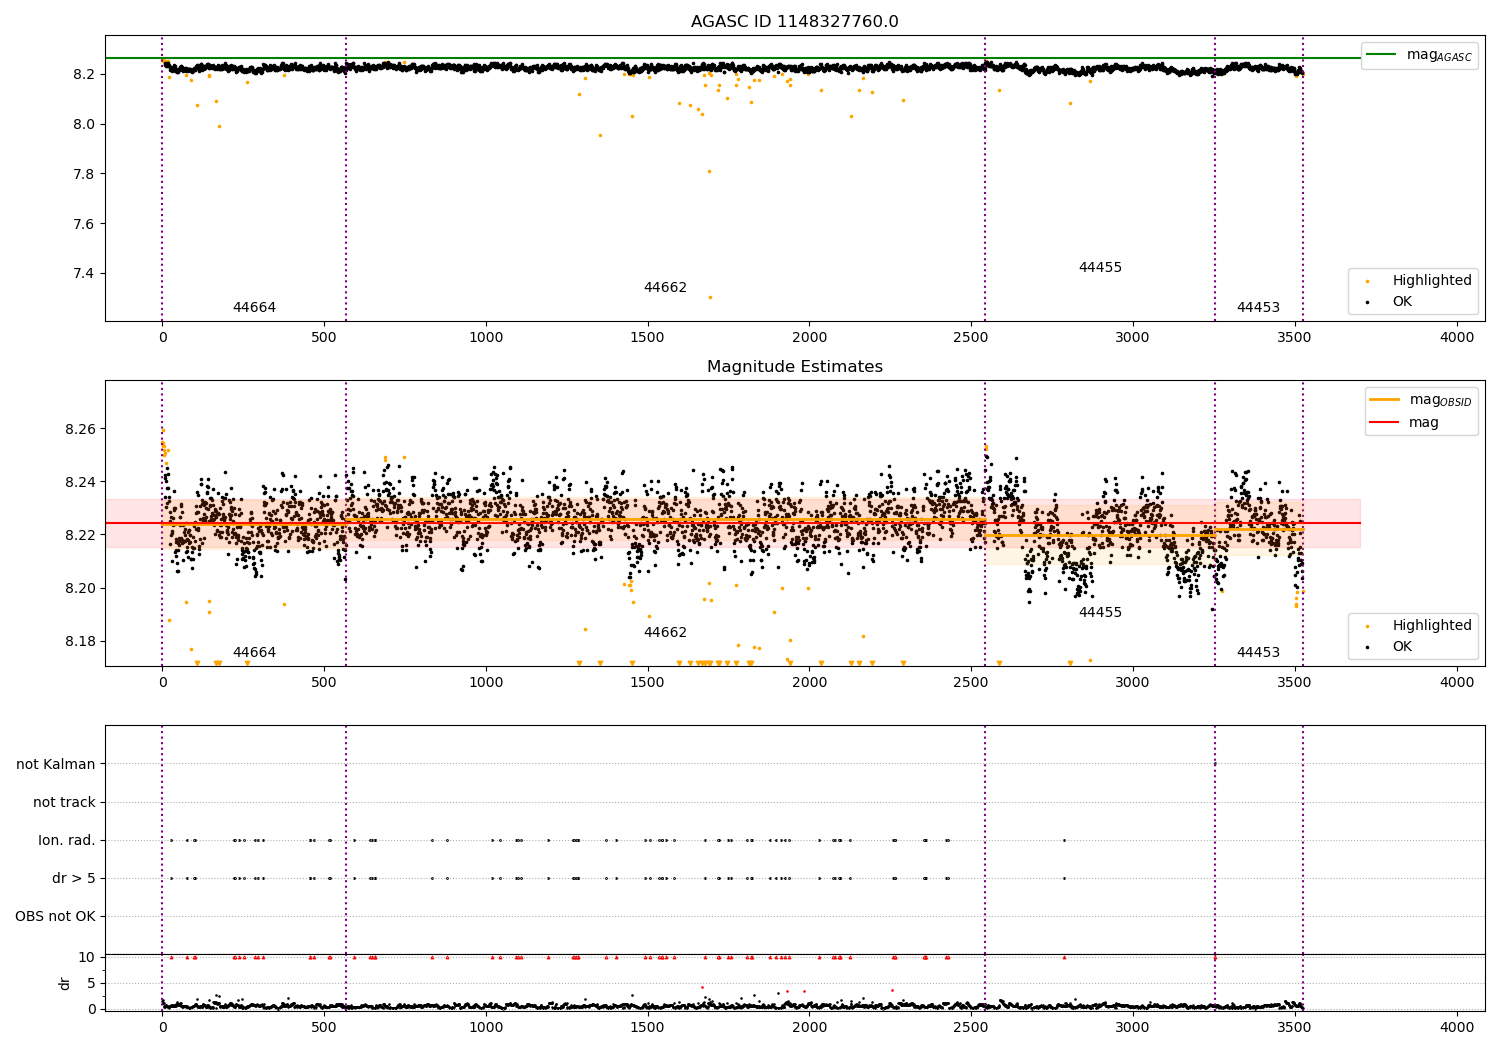Image resolution: width=1500 pixels, height=1050 pixels.
Task: Click obsid label 44455 in Magnitude Estimates plot
Action: click(x=1100, y=613)
